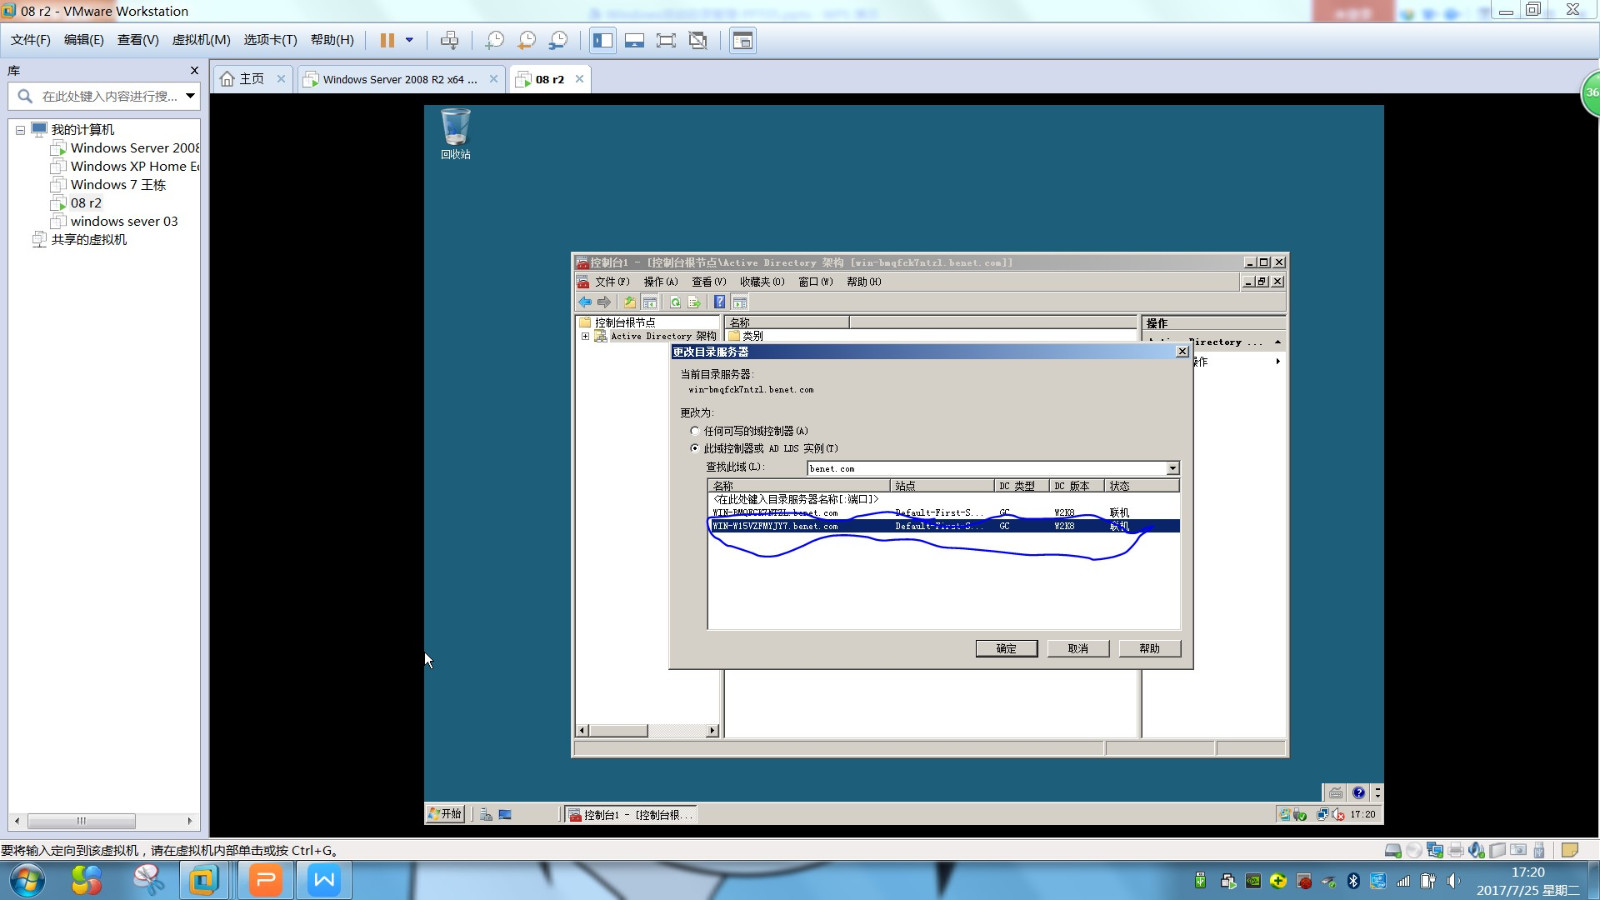Open the snapshot manager wrench-clock icon
This screenshot has height=900, width=1600.
pyautogui.click(x=559, y=40)
